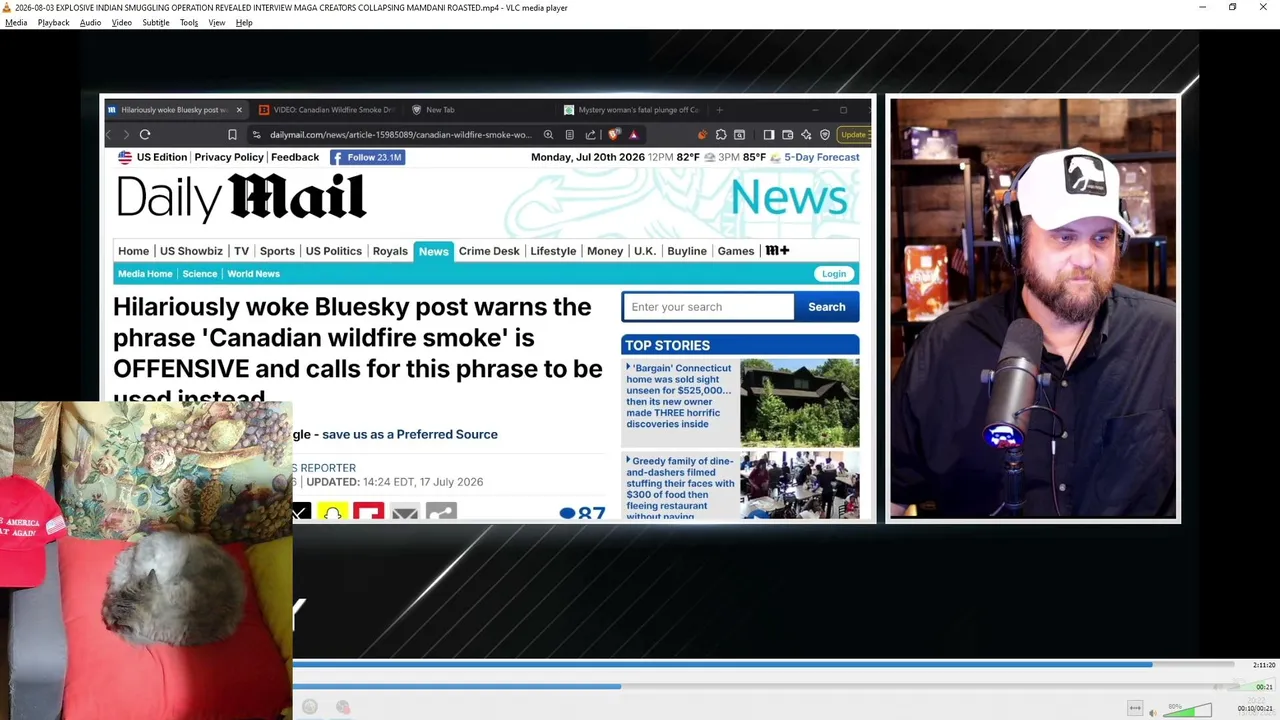Open the Subtitle menu in VLC
Viewport: 1280px width, 720px height.
click(155, 22)
